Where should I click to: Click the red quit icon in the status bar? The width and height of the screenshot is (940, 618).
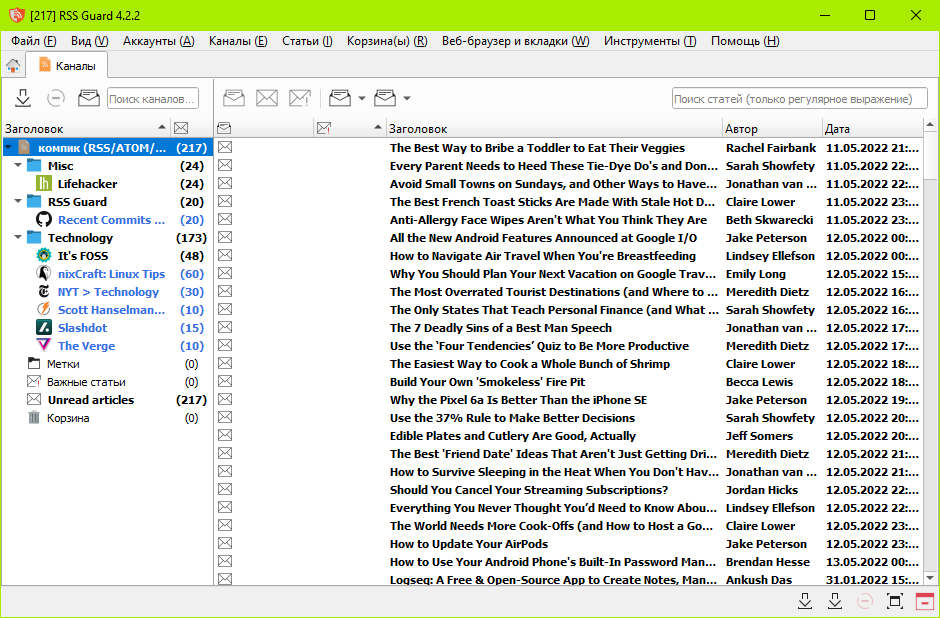click(924, 601)
